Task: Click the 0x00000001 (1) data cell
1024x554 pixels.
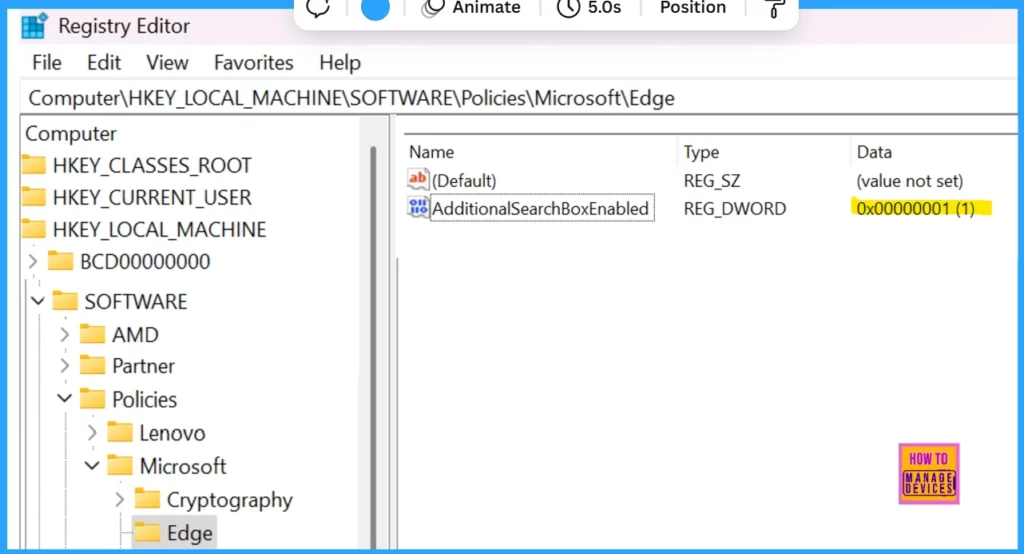Action: (x=916, y=208)
